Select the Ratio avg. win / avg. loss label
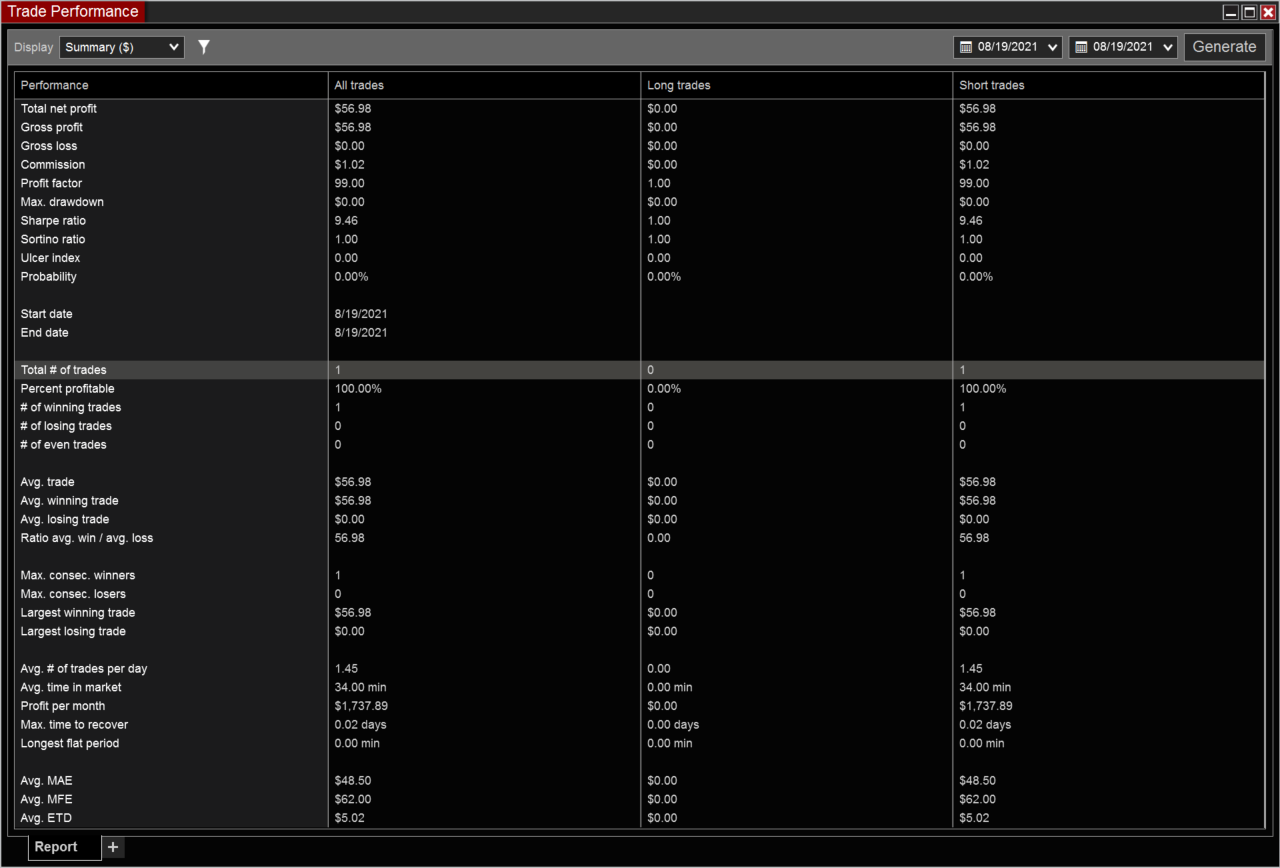This screenshot has width=1280, height=868. click(x=87, y=538)
